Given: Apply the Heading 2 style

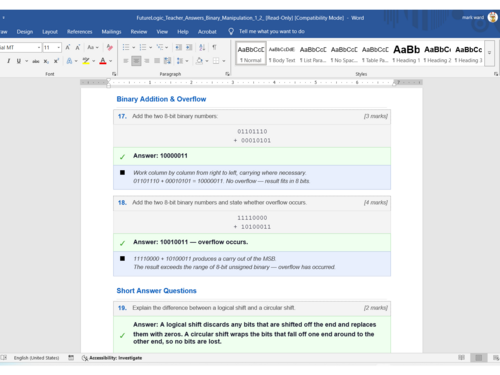Looking at the screenshot, I should (437, 53).
